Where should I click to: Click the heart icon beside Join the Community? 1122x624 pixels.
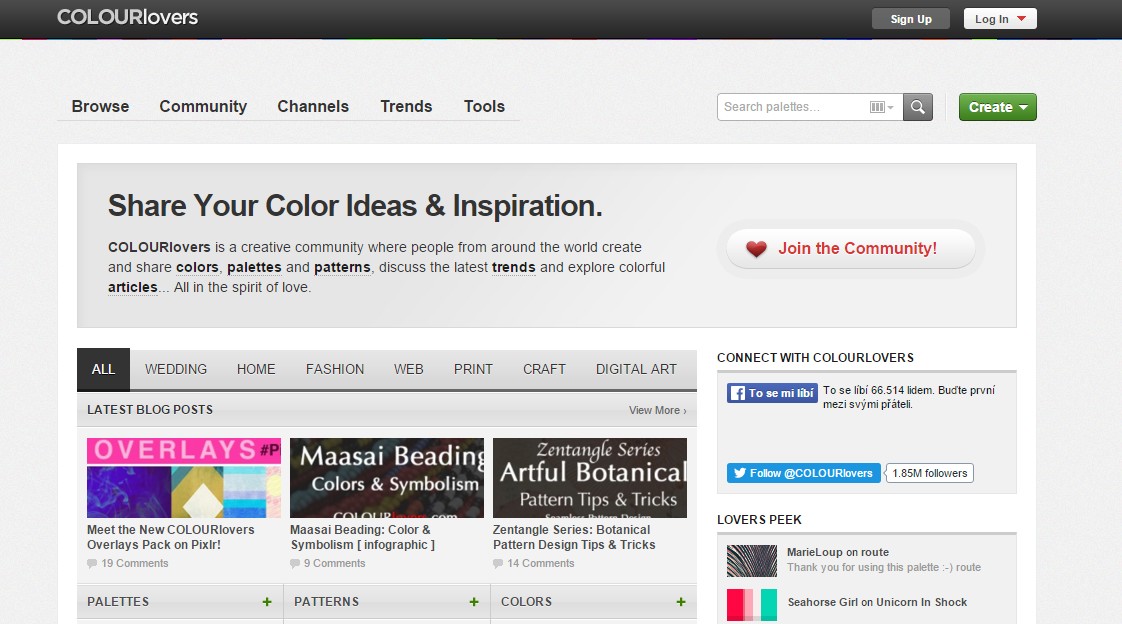757,248
